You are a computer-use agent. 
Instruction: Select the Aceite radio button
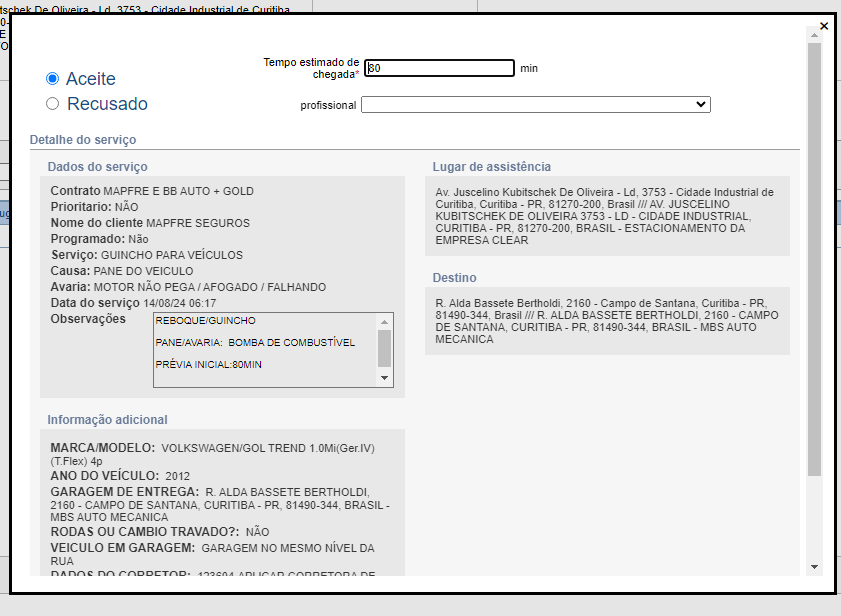click(52, 79)
